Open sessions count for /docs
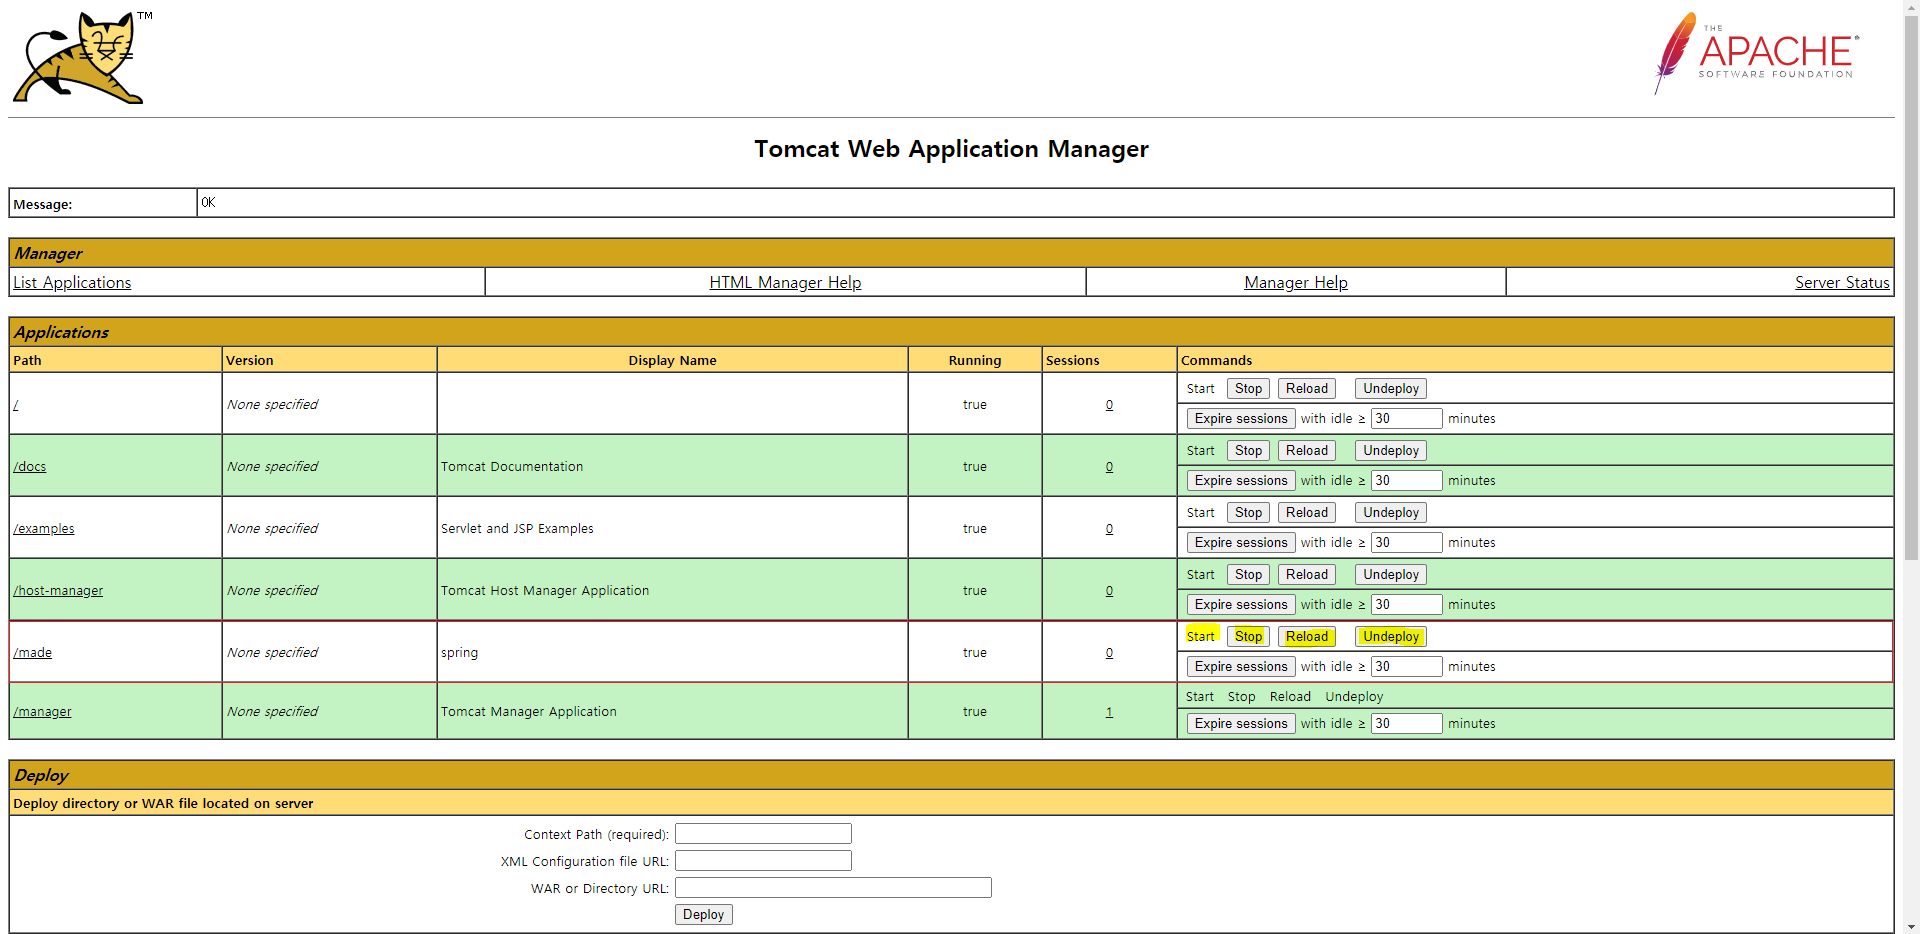This screenshot has height=934, width=1920. click(x=1109, y=467)
